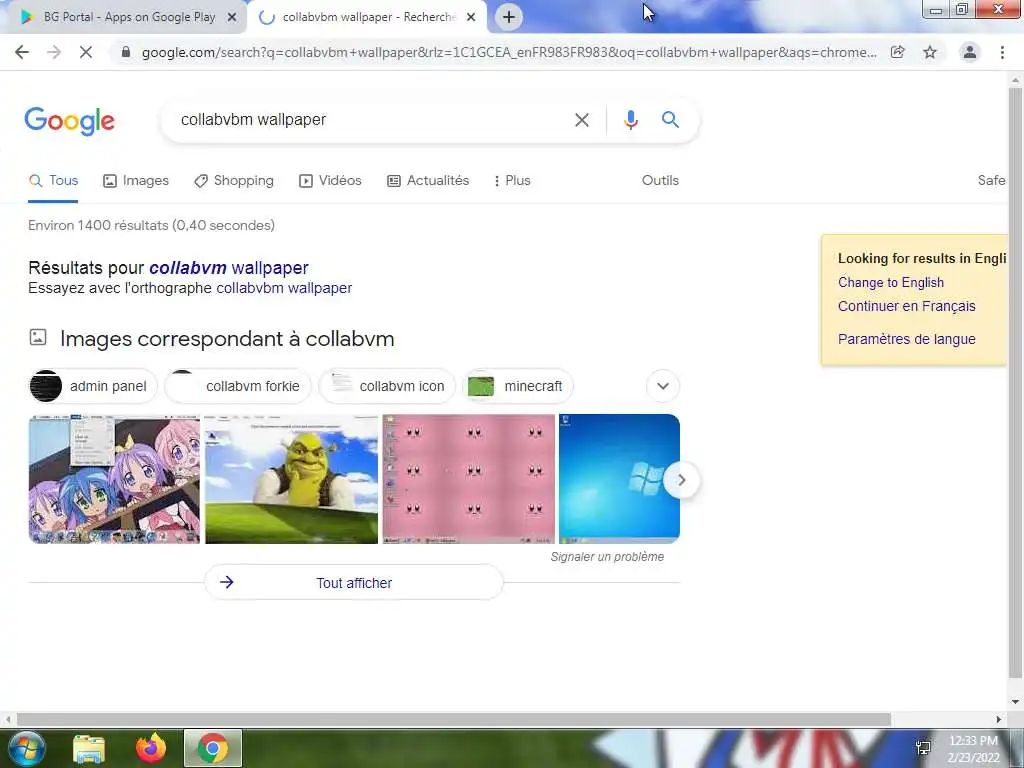The image size is (1024, 768).
Task: Close the collabvbm wallpaper tab
Action: tap(471, 18)
